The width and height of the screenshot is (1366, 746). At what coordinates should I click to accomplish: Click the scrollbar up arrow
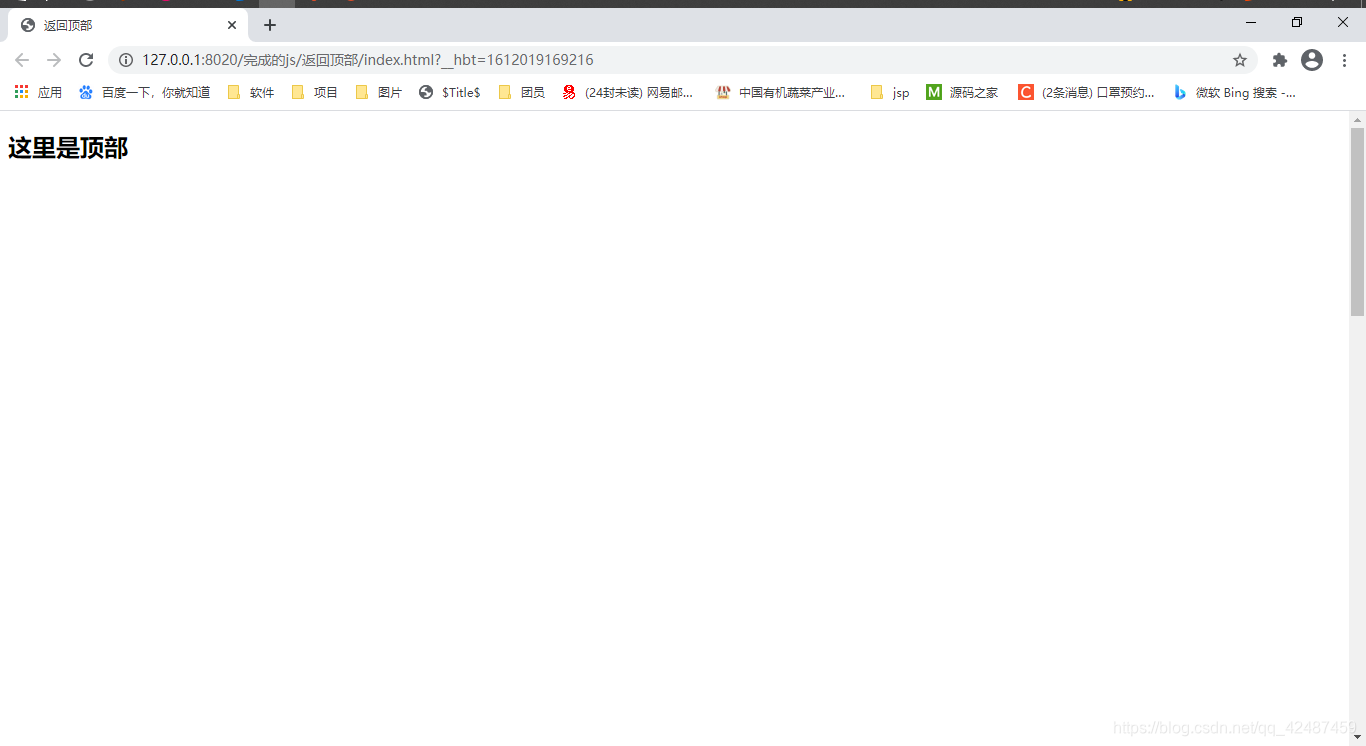[1357, 119]
